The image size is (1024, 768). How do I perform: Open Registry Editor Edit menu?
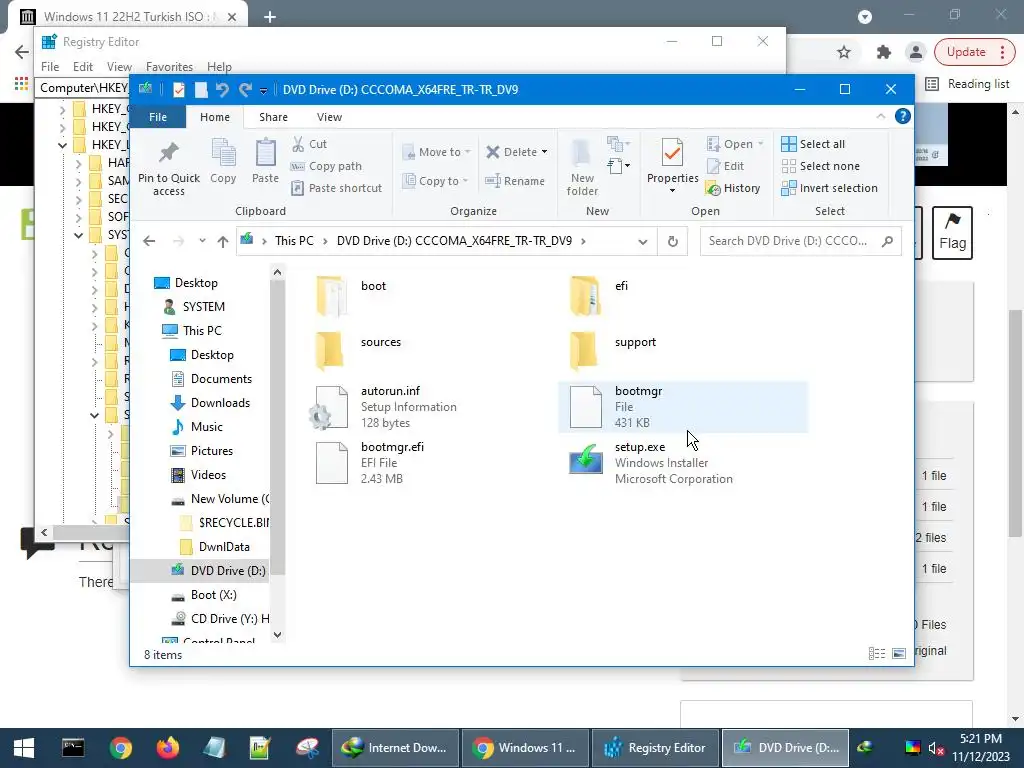point(82,67)
